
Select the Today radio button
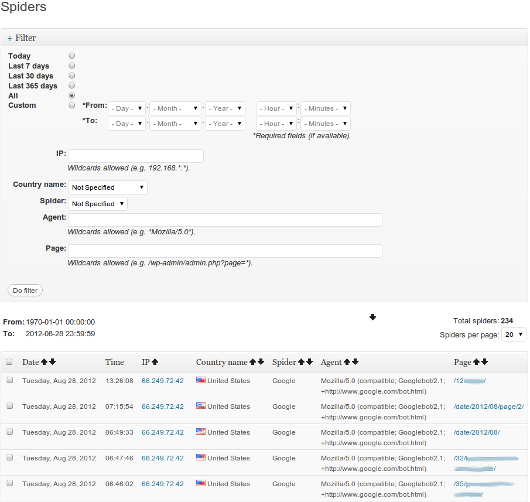tap(72, 55)
